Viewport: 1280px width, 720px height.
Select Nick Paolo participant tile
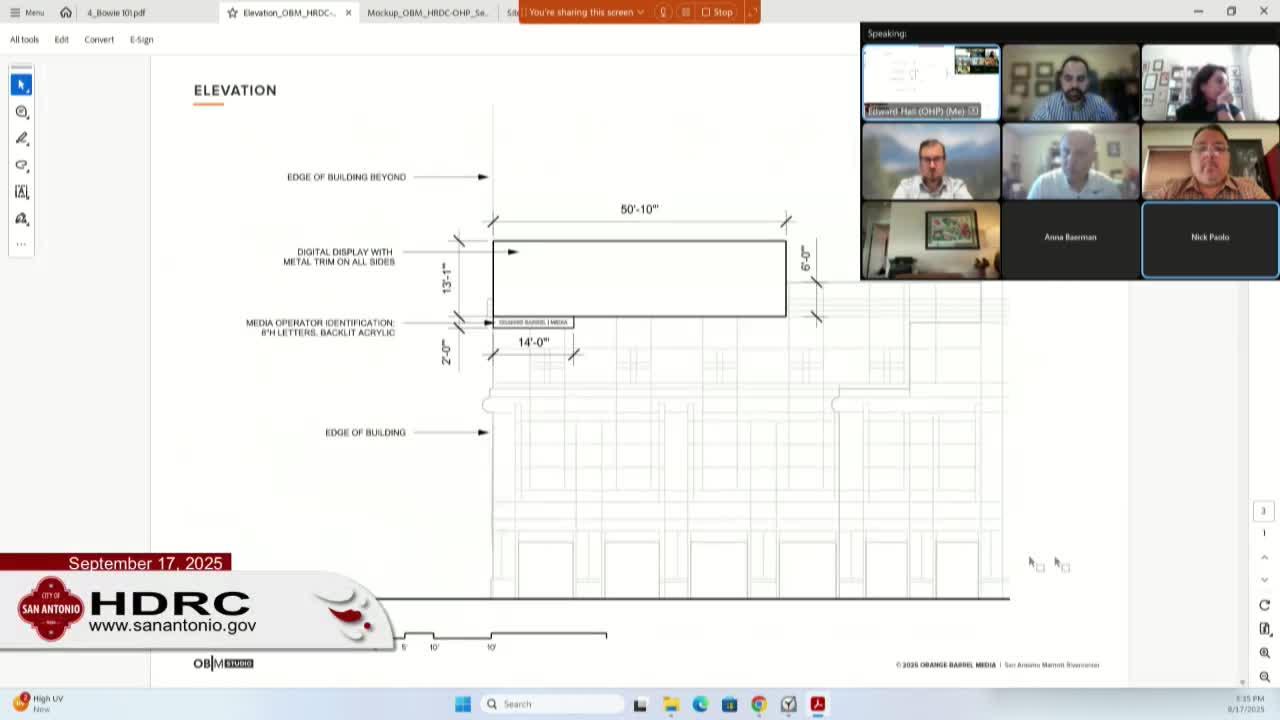pos(1210,238)
